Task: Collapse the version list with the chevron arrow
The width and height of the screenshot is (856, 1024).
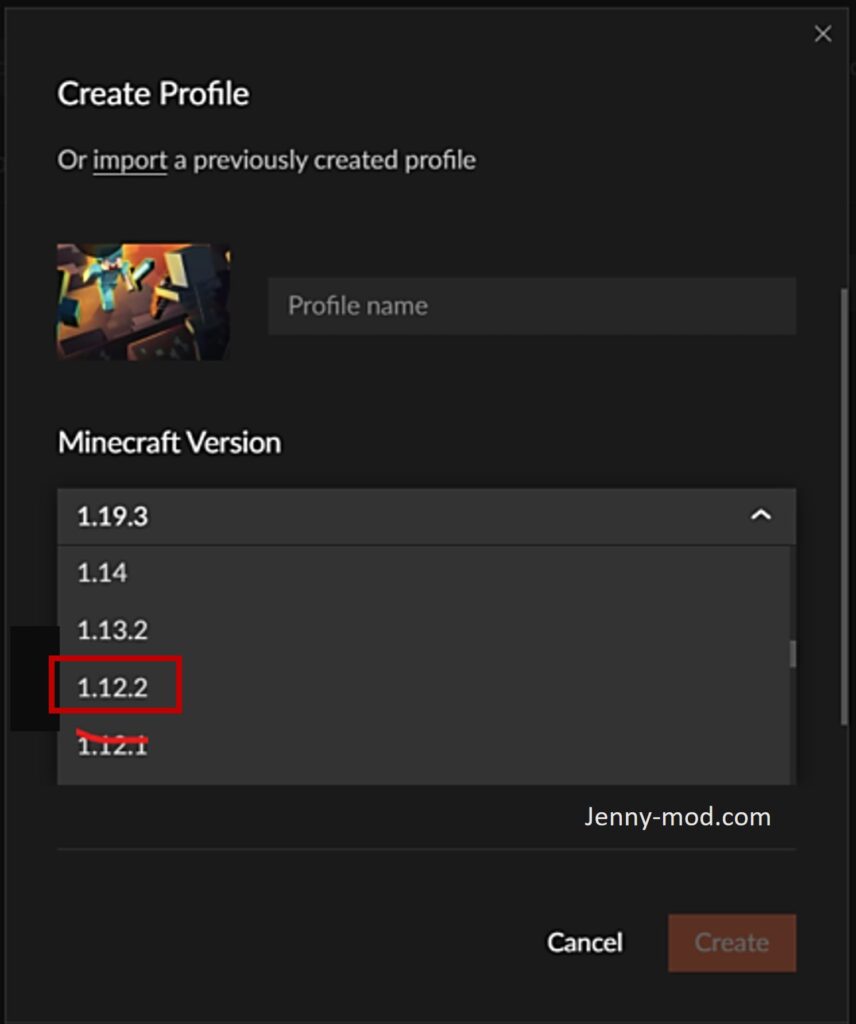Action: point(761,516)
